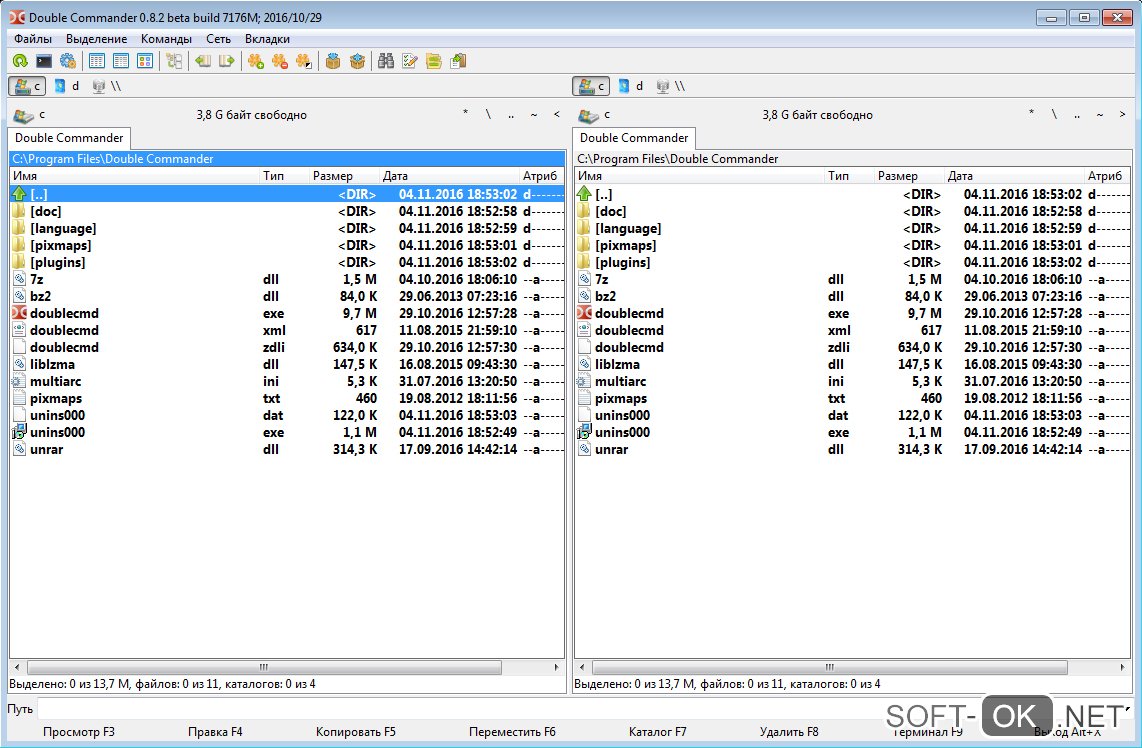The width and height of the screenshot is (1142, 748).
Task: Open options via the blue gear icon
Action: click(68, 61)
